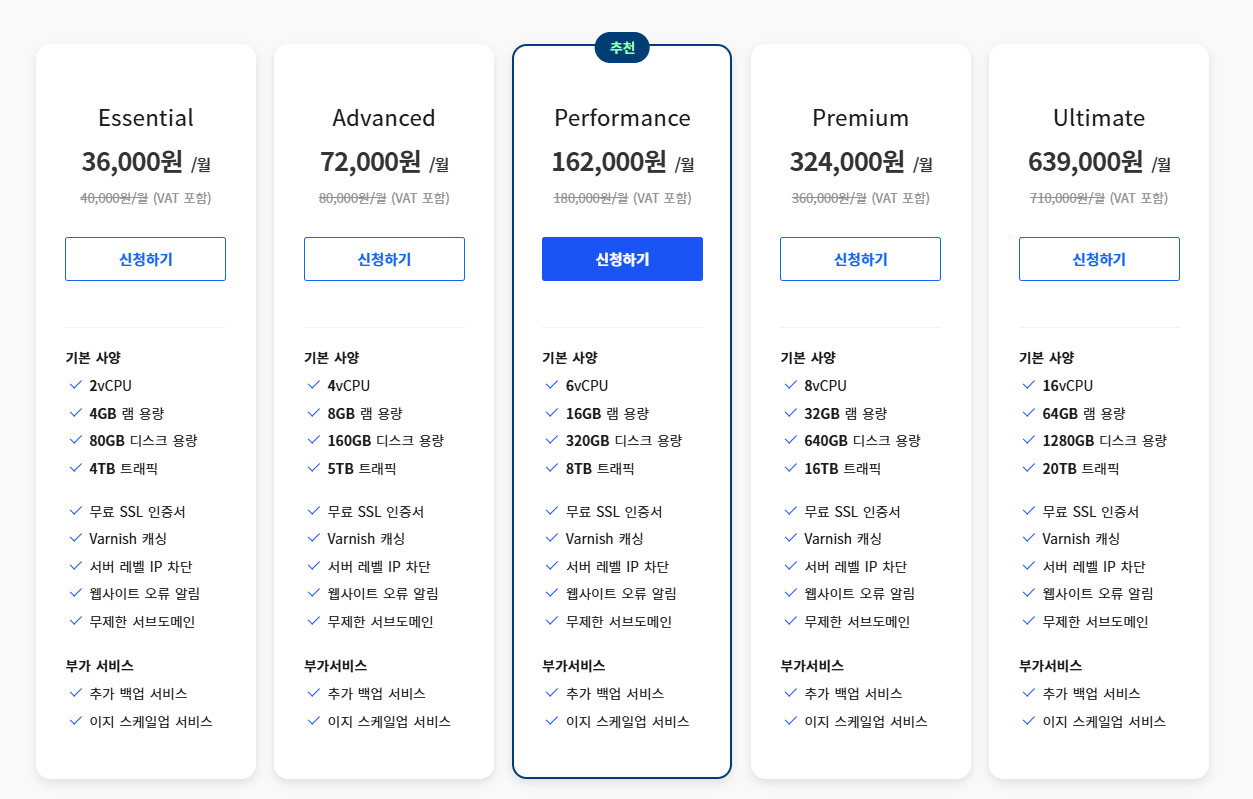1253x799 pixels.
Task: Select 신청하기 for the Advanced plan
Action: tap(384, 258)
